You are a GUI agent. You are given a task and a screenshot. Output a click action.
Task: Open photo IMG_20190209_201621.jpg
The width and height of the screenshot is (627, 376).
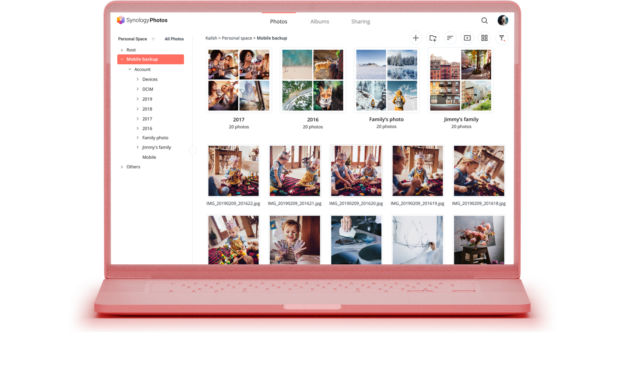pyautogui.click(x=295, y=171)
